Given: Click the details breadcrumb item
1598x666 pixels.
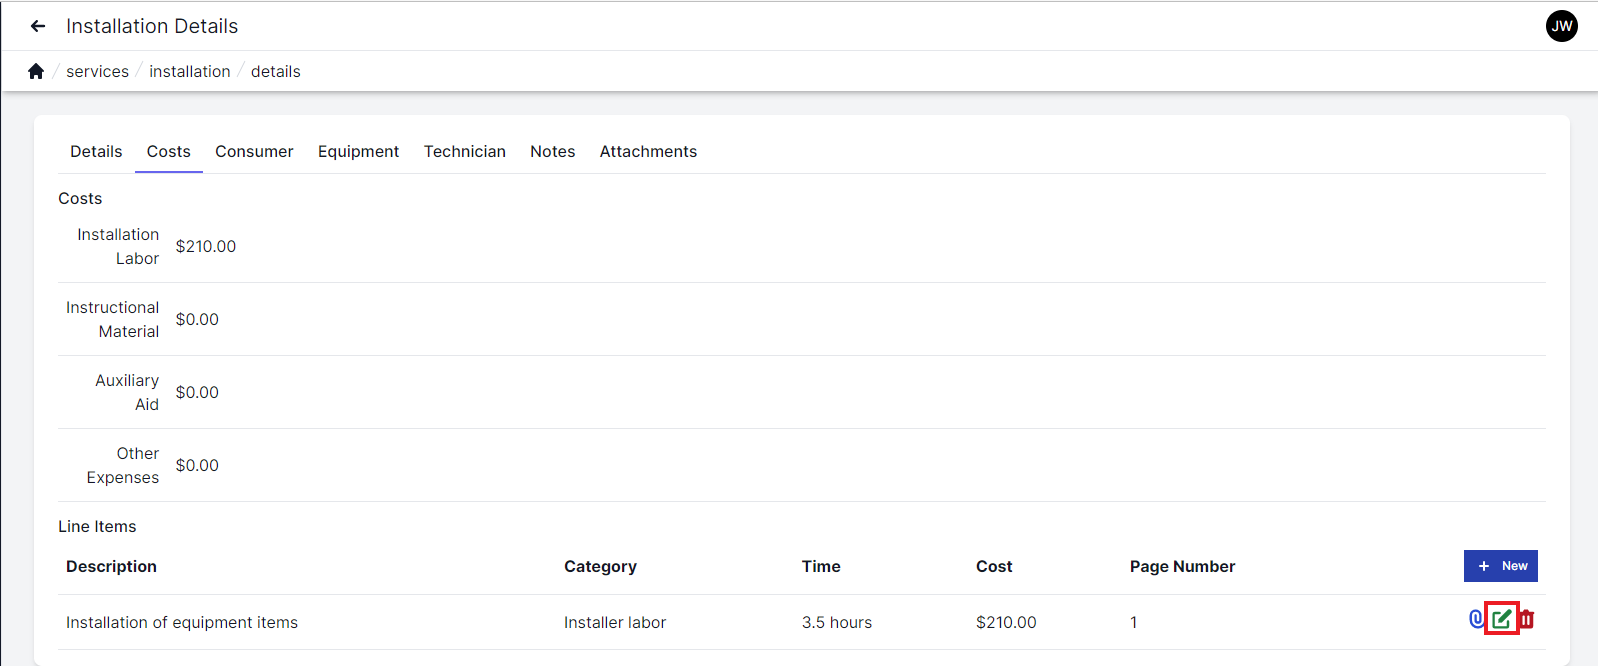Looking at the screenshot, I should [x=275, y=71].
